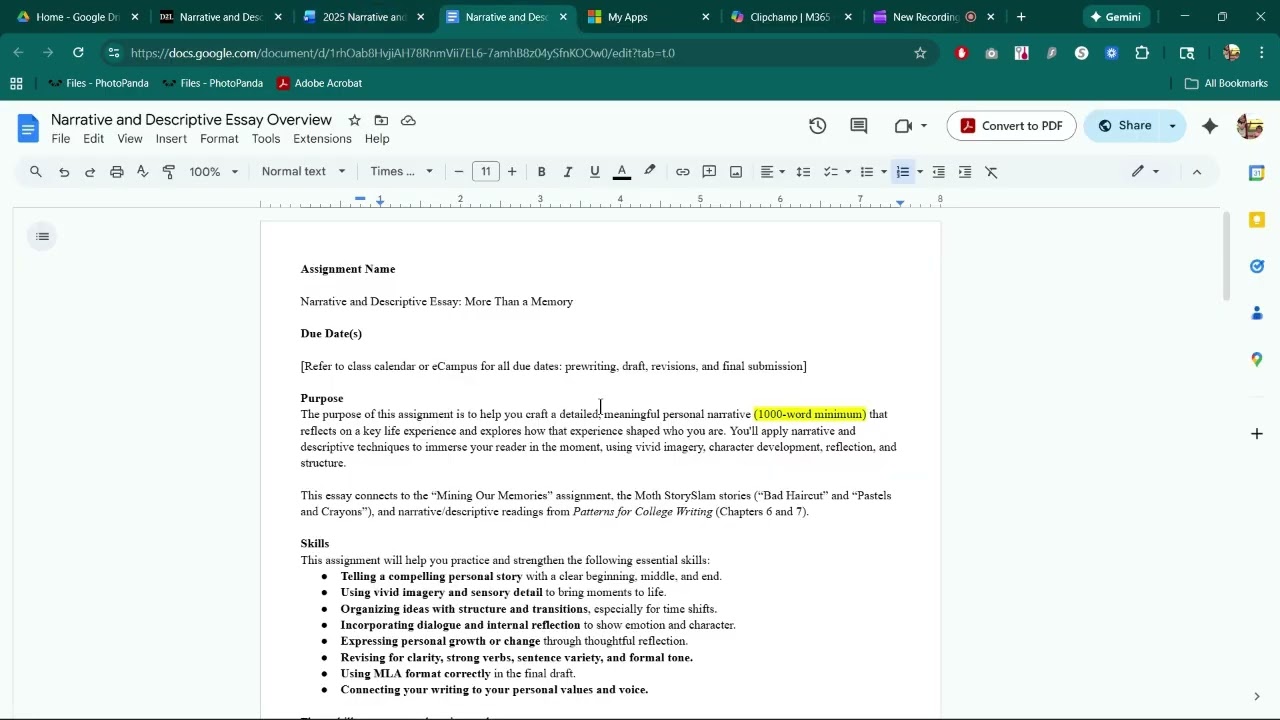Open Contacts side panel
The height and width of the screenshot is (720, 1280).
(1257, 313)
